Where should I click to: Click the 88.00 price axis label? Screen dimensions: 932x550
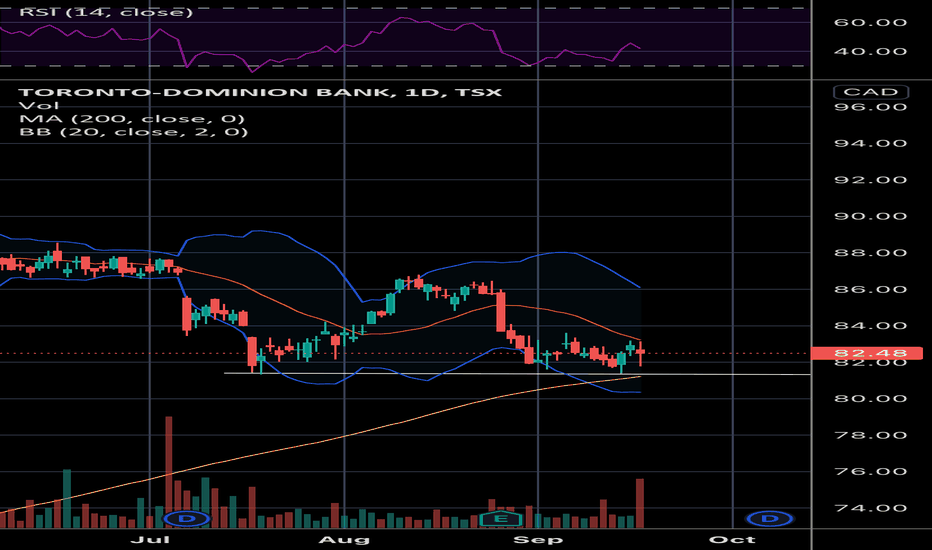871,253
